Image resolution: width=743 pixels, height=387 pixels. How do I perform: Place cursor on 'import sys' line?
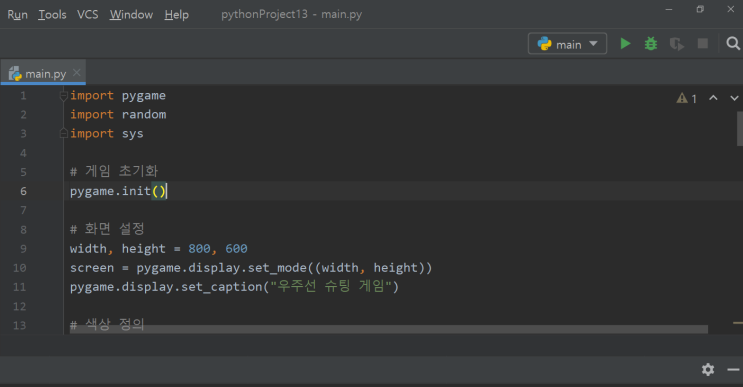click(107, 134)
